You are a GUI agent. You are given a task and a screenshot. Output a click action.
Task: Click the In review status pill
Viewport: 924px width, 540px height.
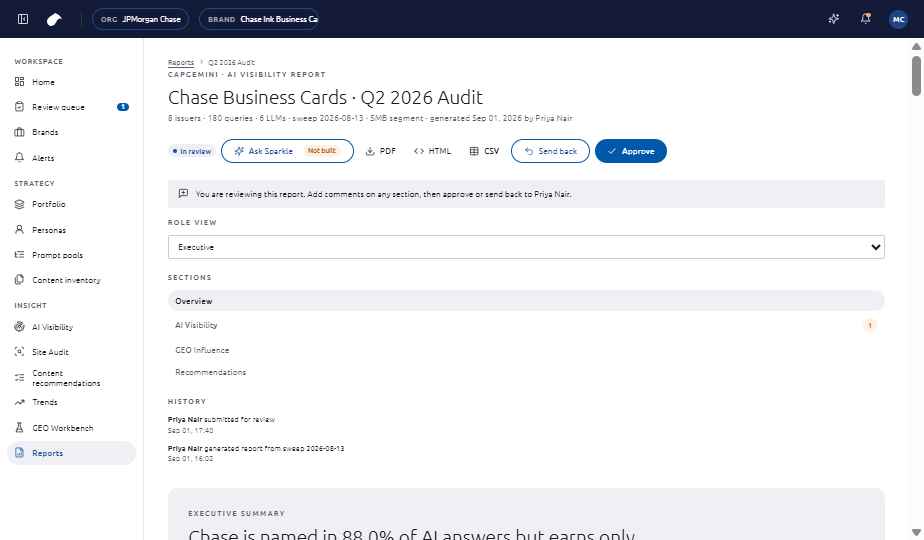point(192,152)
